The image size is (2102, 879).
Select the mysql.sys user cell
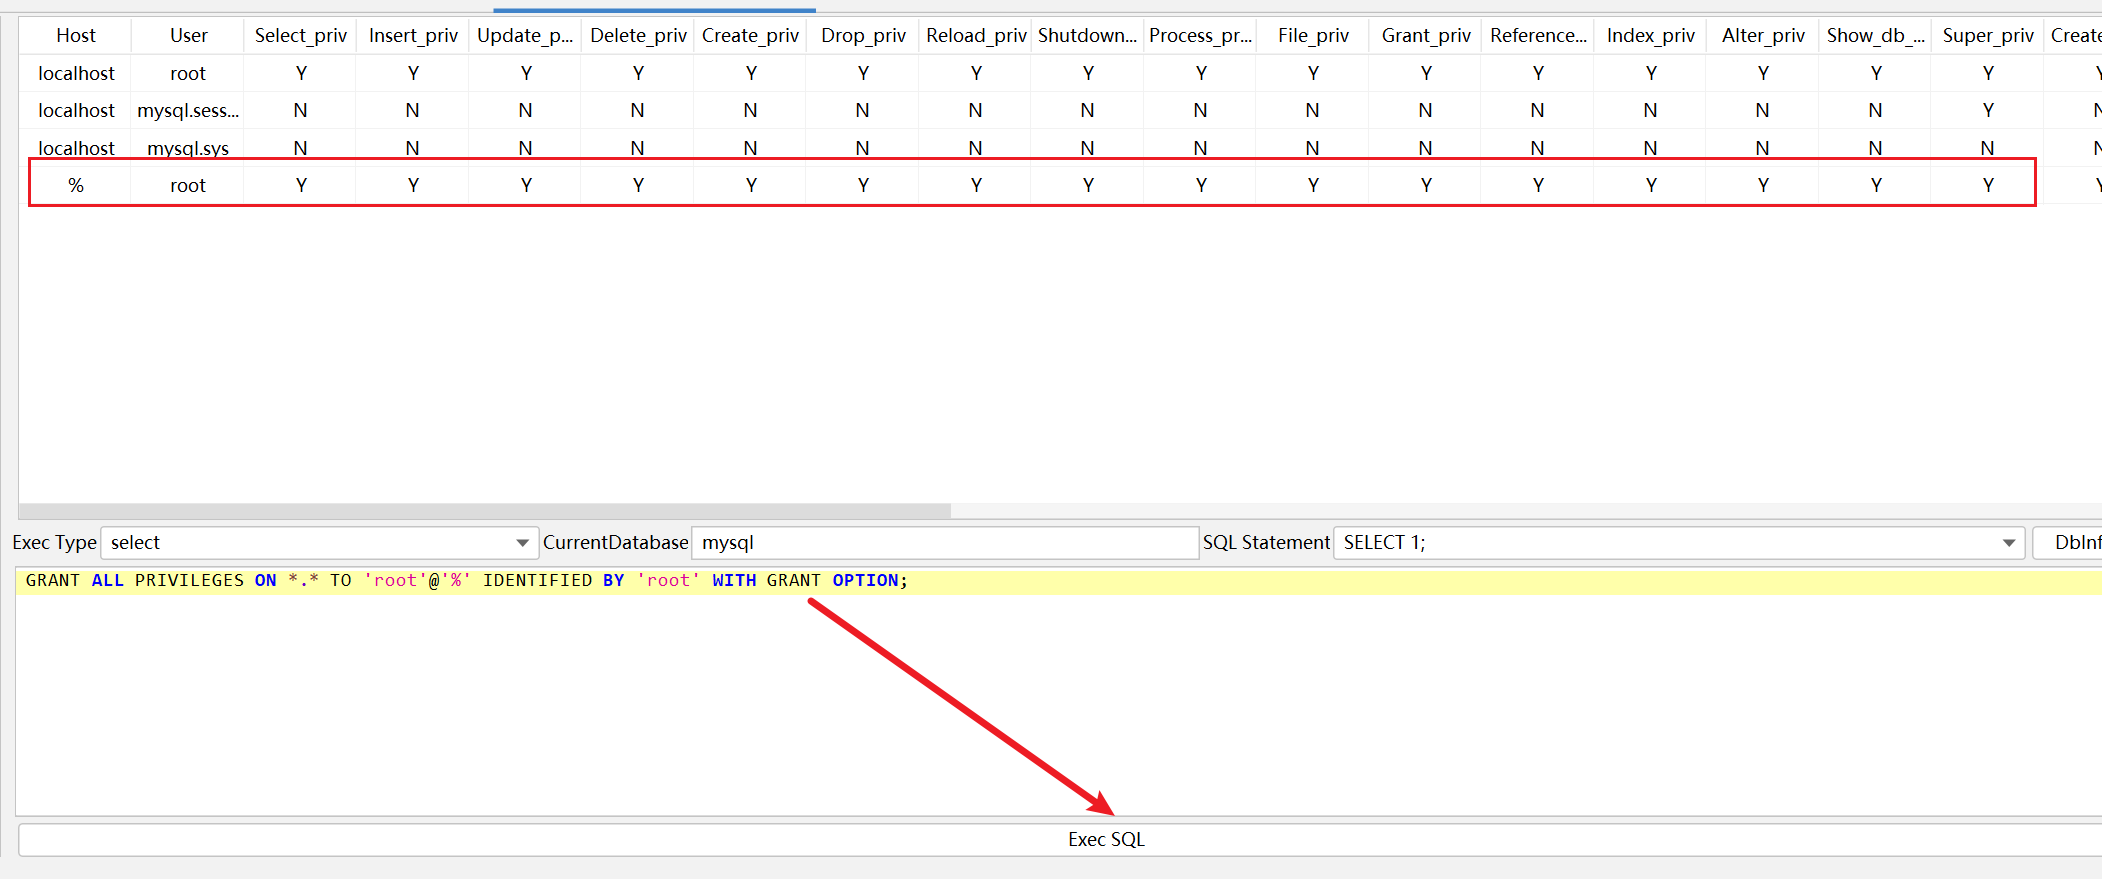click(188, 149)
